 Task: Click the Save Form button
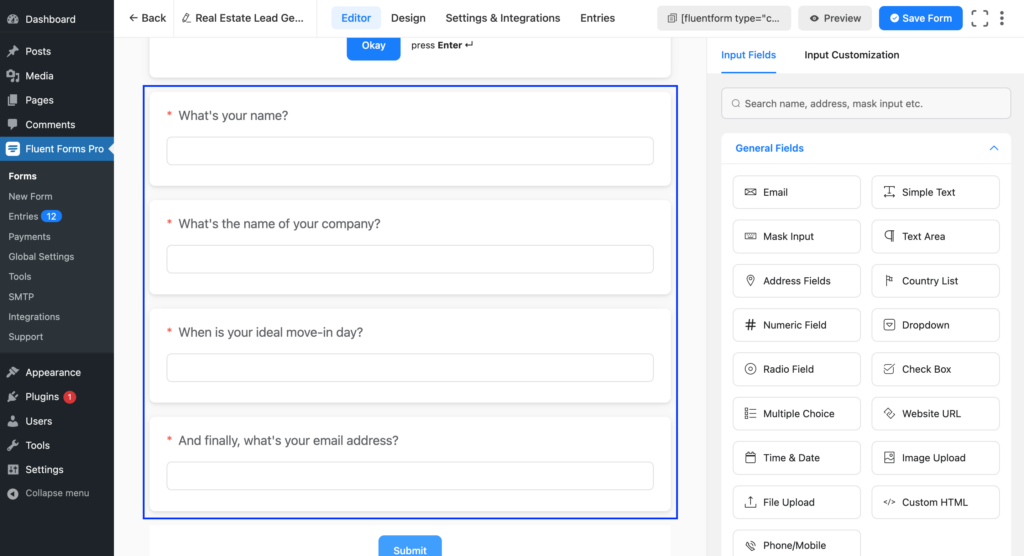point(920,18)
